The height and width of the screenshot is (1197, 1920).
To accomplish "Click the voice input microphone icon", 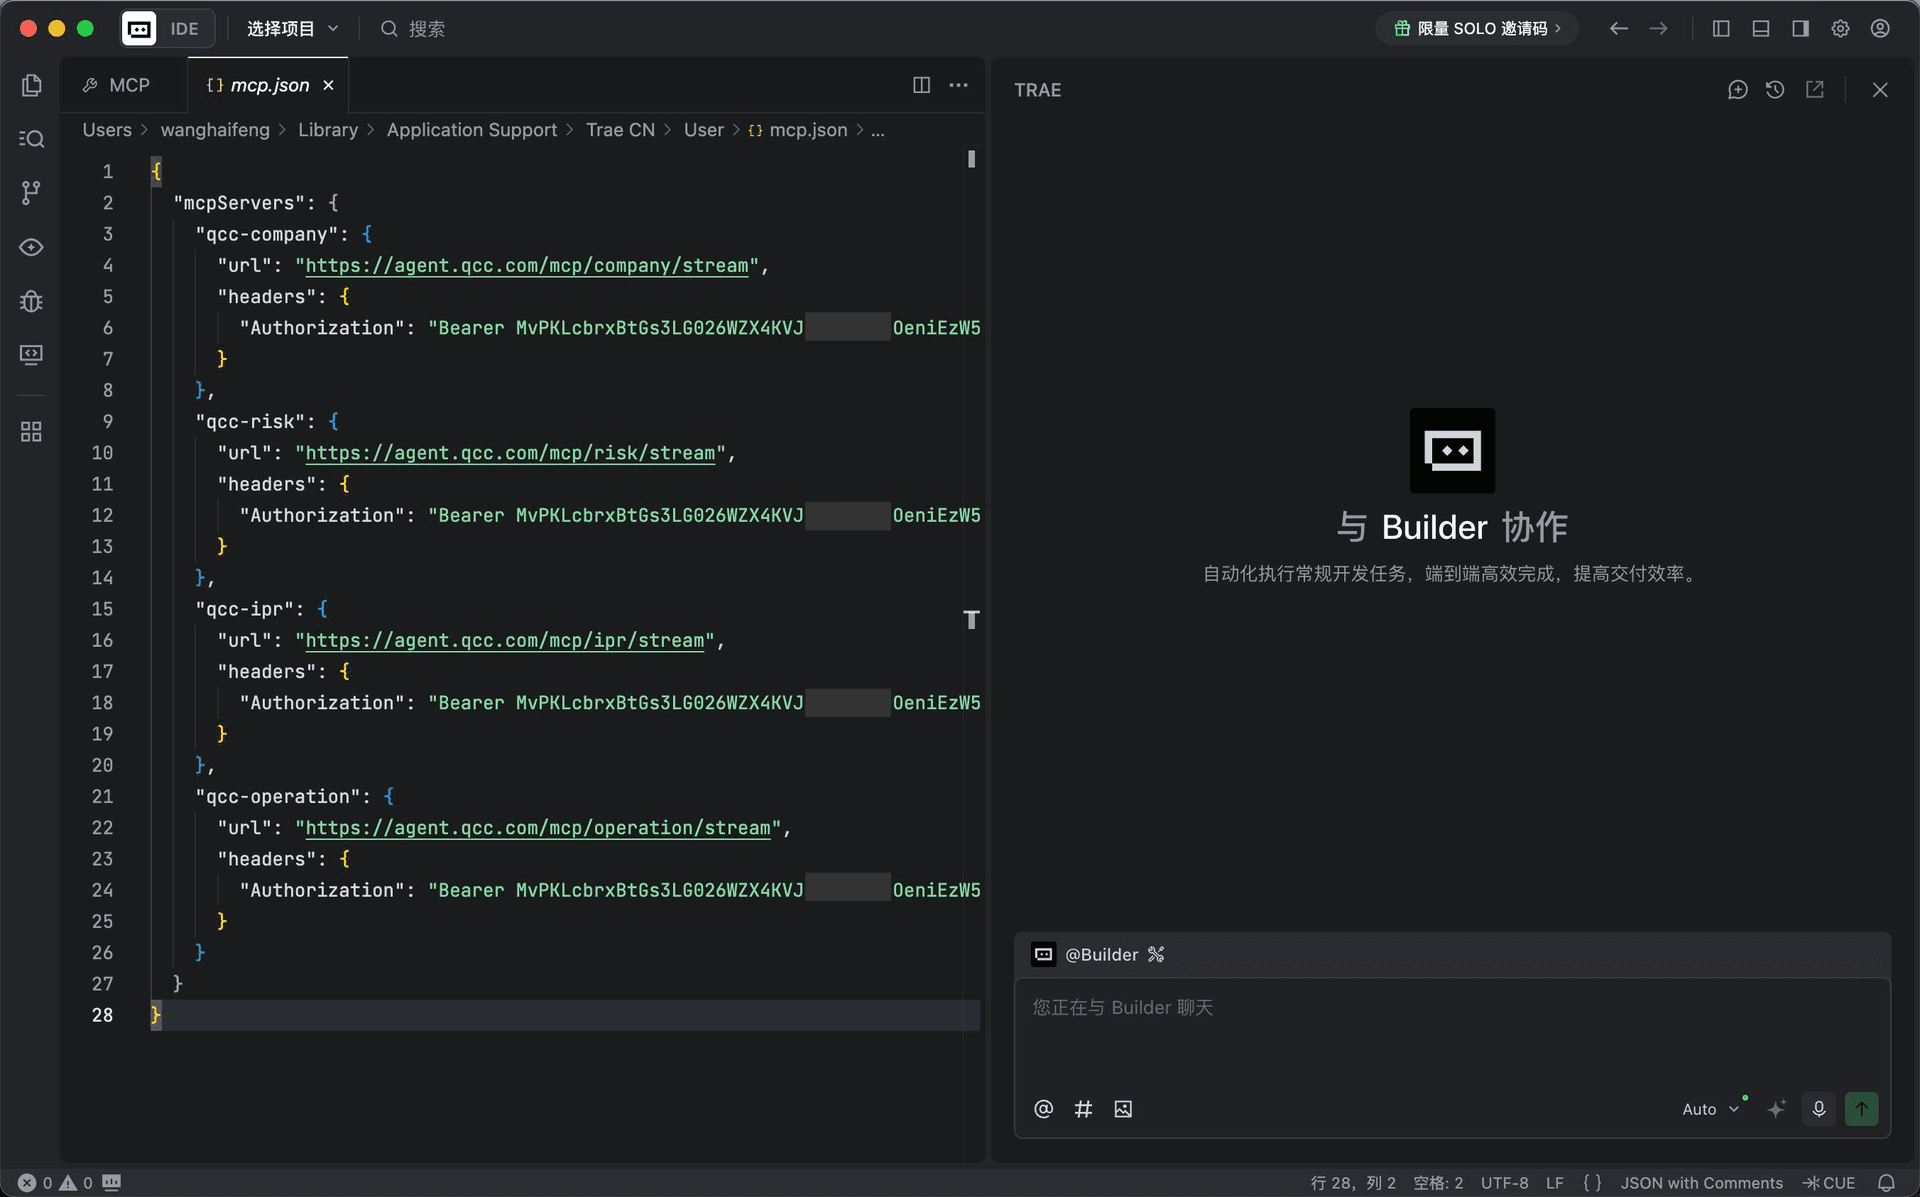I will click(x=1818, y=1109).
